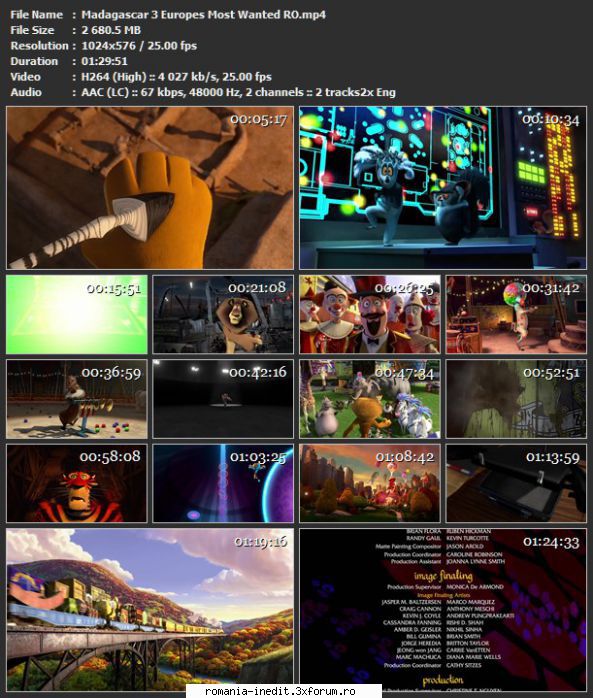Screen dimensions: 593x698
Task: Open the thumbnail timestamped 00:05:17
Action: tap(150, 188)
